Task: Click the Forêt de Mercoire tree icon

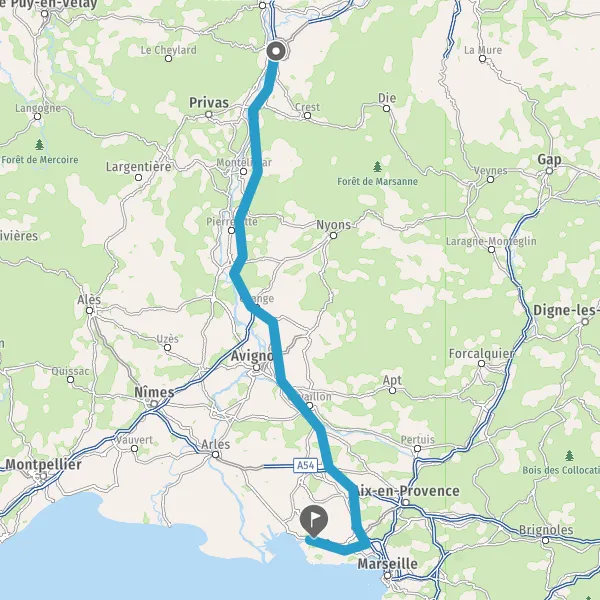Action: pos(39,145)
